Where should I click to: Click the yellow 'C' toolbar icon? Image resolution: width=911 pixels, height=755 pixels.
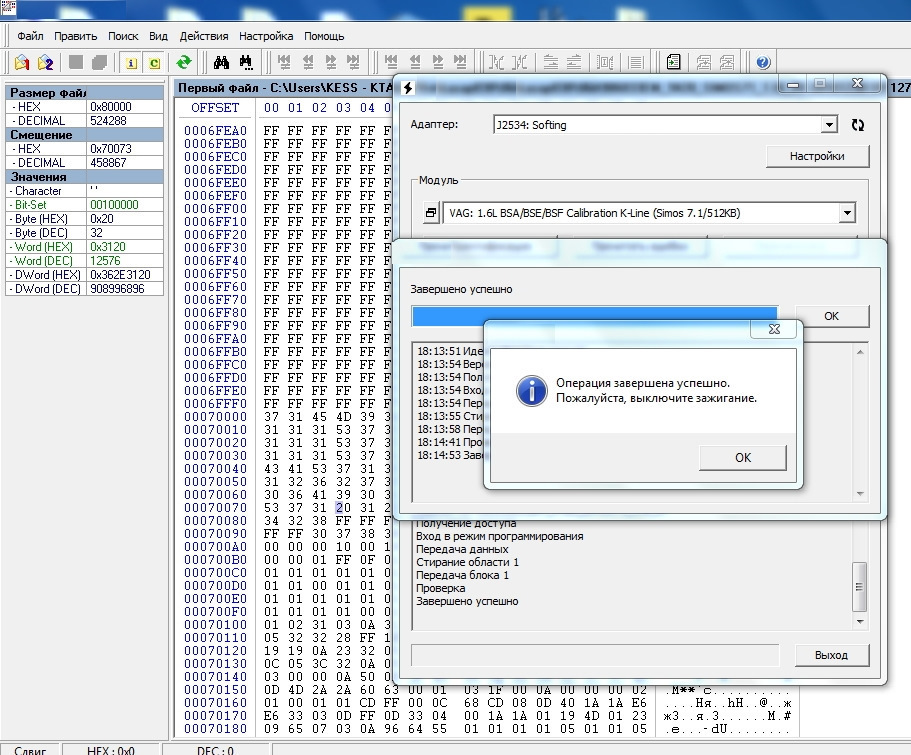tap(155, 63)
